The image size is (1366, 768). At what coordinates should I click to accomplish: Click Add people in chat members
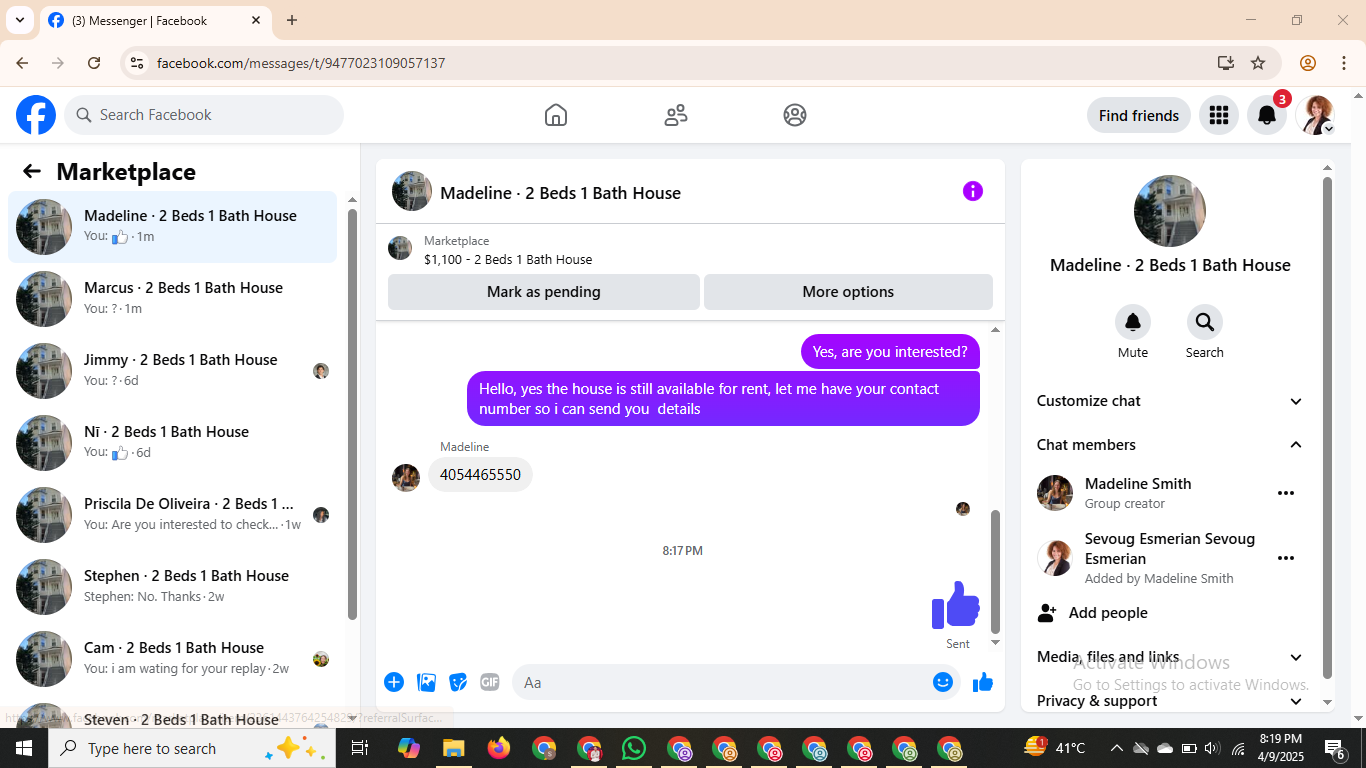pos(1170,613)
